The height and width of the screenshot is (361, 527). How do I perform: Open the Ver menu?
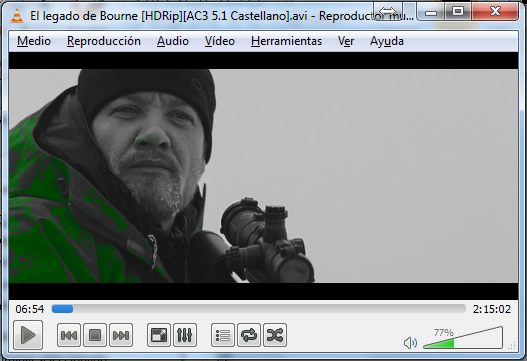pyautogui.click(x=346, y=41)
